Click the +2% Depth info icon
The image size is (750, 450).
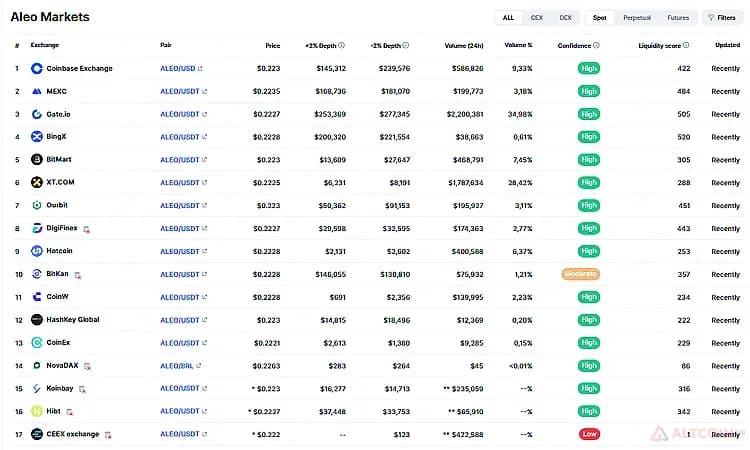tap(342, 45)
